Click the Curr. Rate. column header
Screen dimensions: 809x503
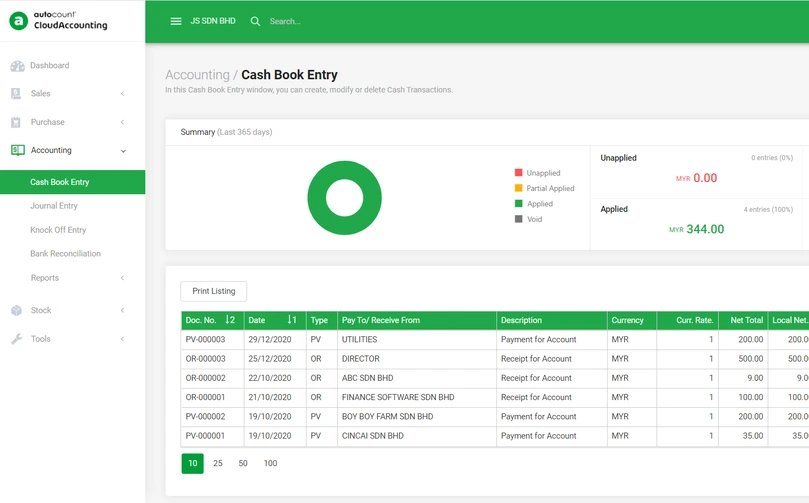[x=687, y=320]
